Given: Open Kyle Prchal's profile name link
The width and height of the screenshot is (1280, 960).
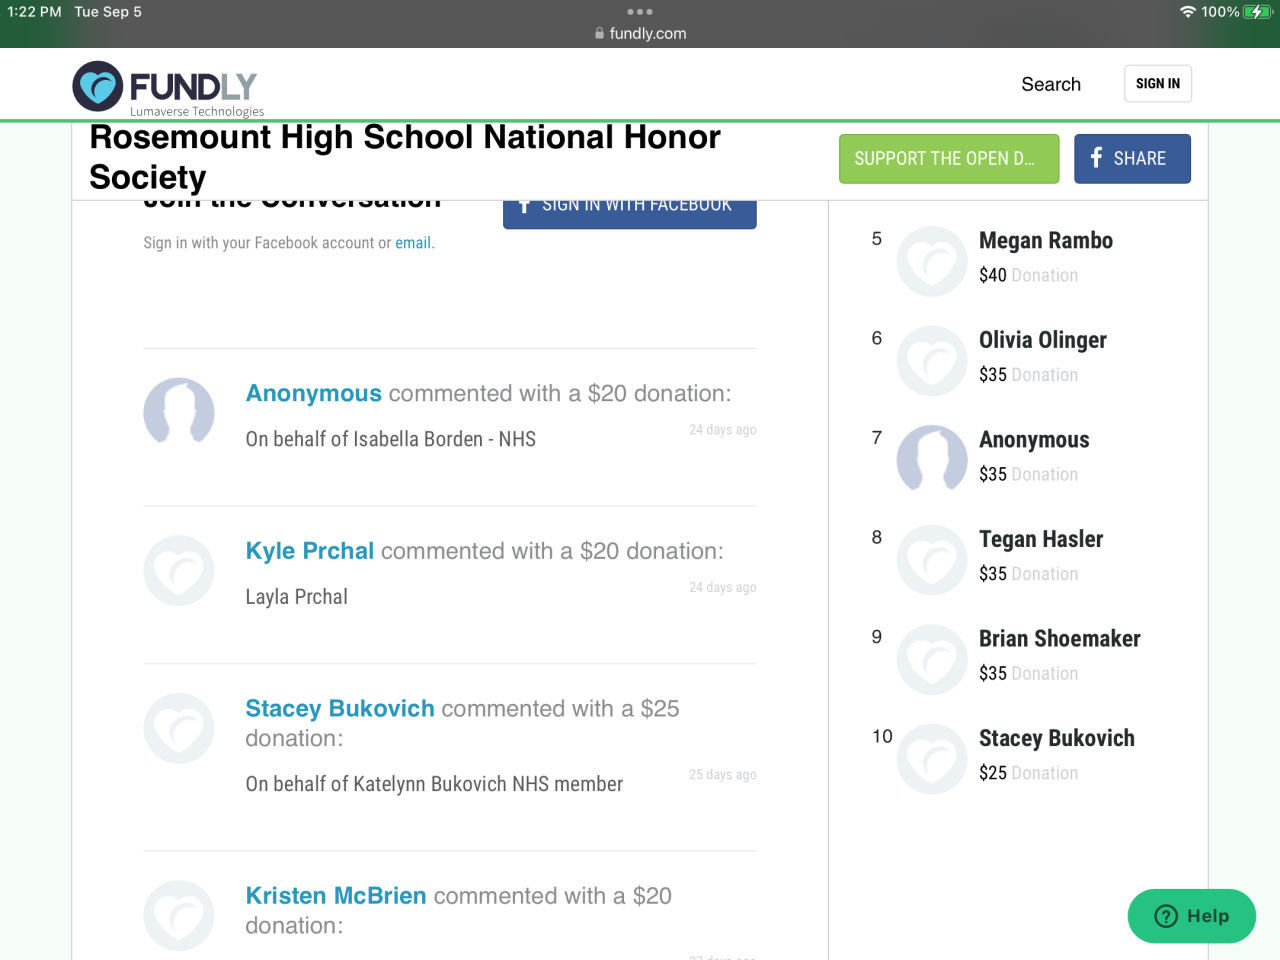Looking at the screenshot, I should point(310,551).
